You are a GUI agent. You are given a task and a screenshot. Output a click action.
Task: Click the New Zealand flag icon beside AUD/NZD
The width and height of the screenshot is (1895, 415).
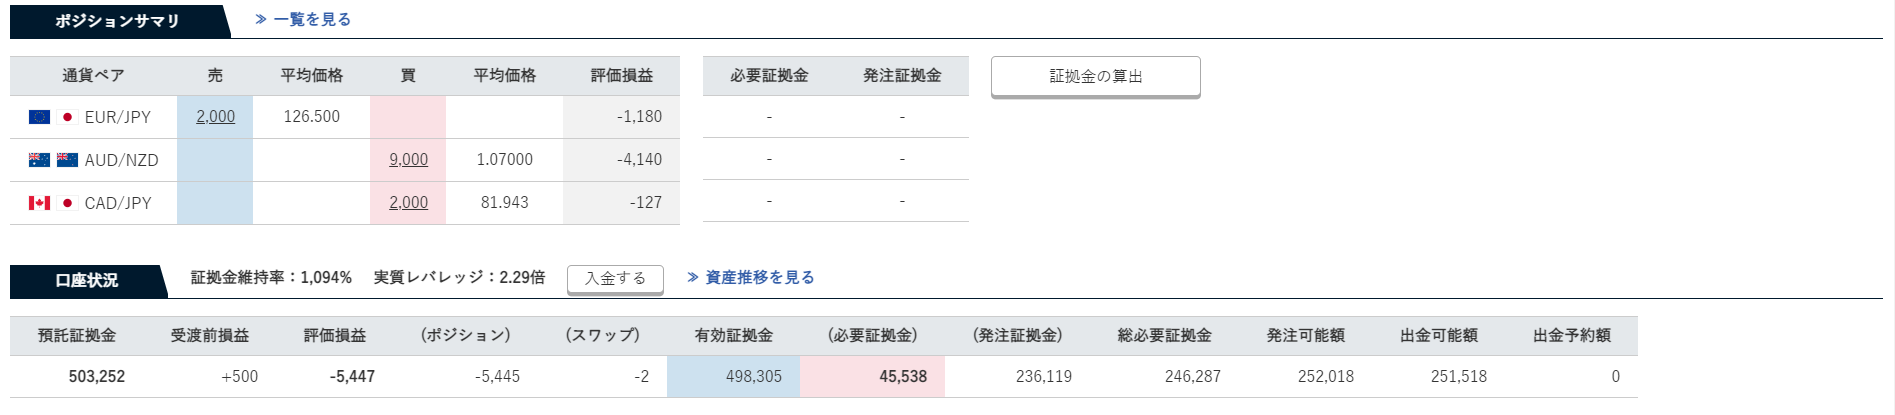[67, 160]
